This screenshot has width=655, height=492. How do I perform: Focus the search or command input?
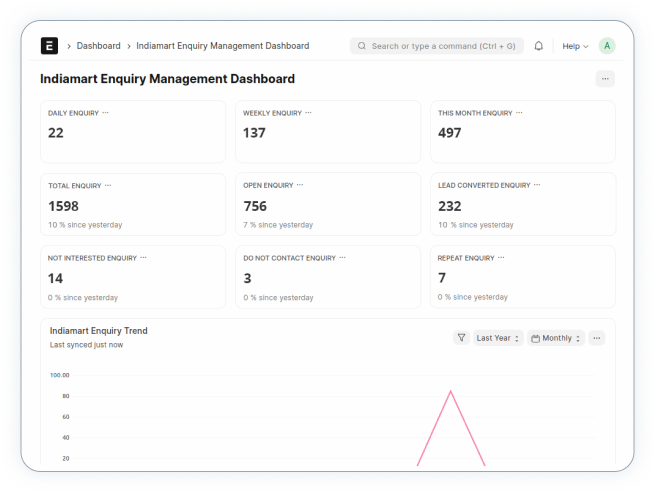pyautogui.click(x=437, y=46)
